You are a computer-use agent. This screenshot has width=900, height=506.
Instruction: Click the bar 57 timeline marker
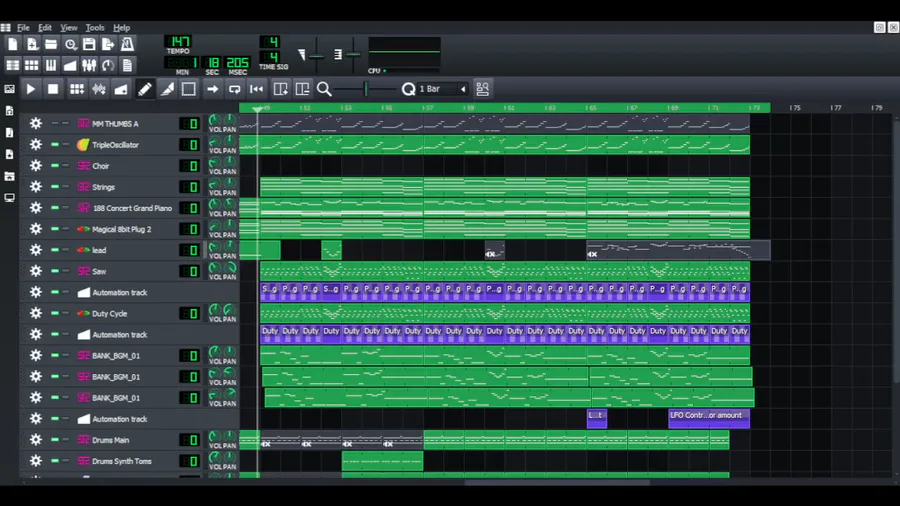click(428, 108)
